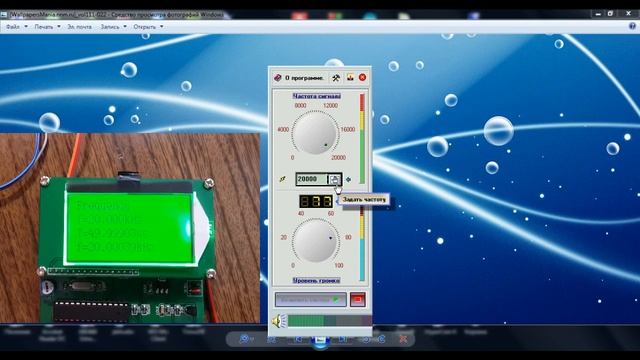The image size is (640, 360).
Task: Delete image with red X in viewer controls
Action: (403, 339)
